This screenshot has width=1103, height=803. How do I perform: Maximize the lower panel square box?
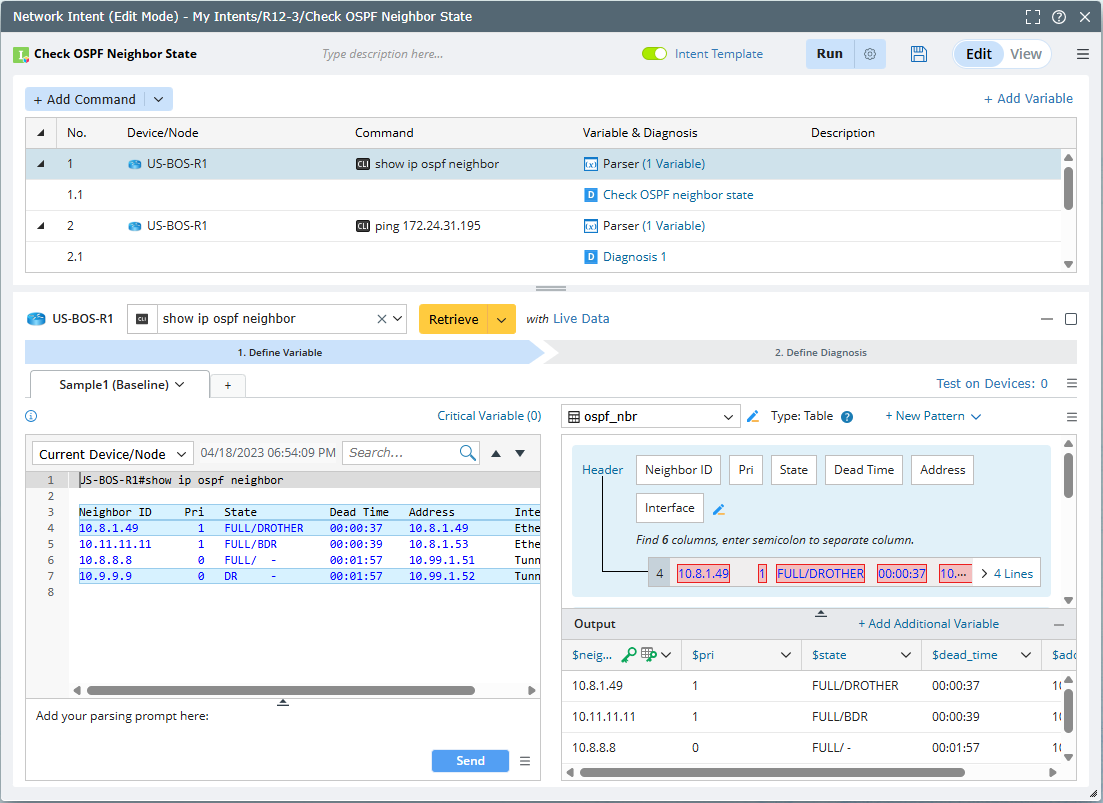1070,319
